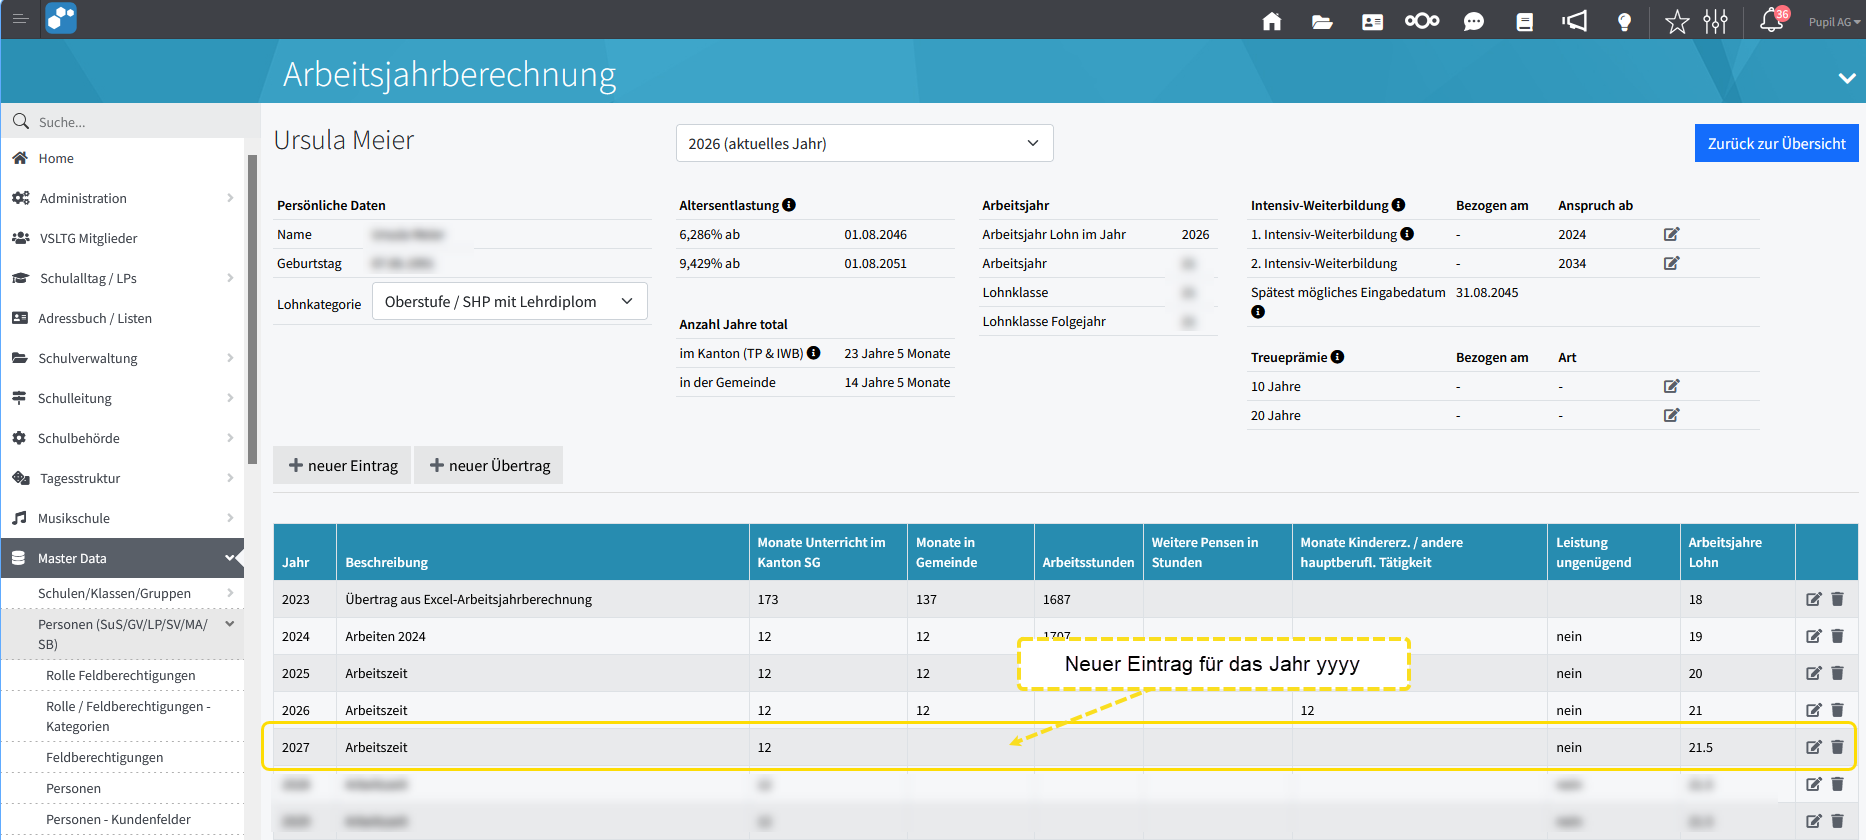Toggle the hamburger menu in top bar
The image size is (1866, 840).
[20, 18]
